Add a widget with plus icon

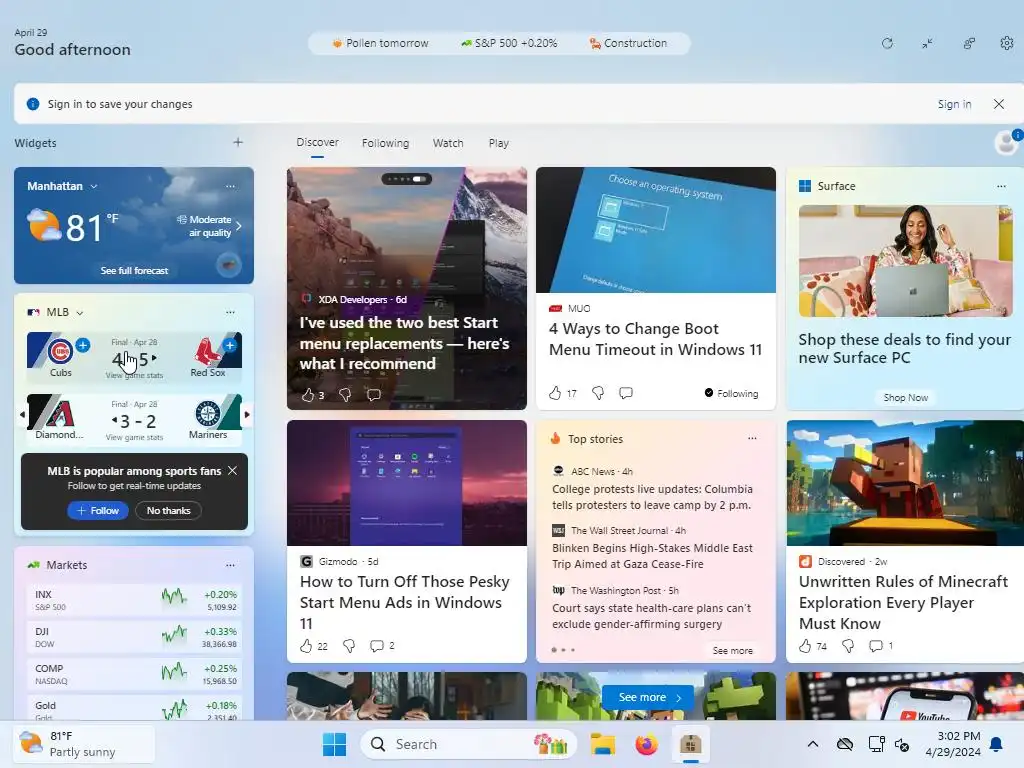pyautogui.click(x=238, y=142)
